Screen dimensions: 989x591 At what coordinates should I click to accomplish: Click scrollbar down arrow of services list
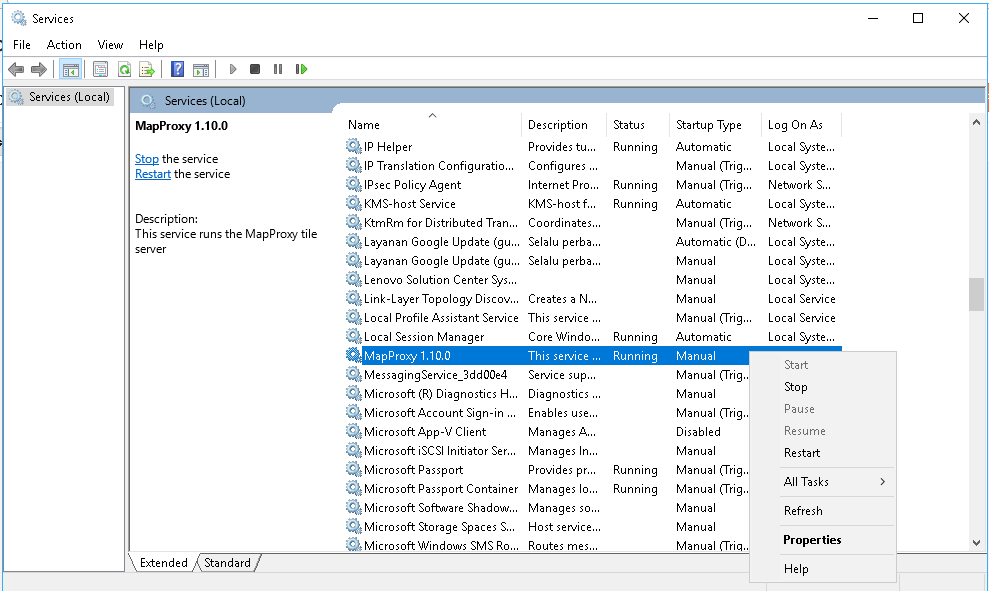point(976,542)
